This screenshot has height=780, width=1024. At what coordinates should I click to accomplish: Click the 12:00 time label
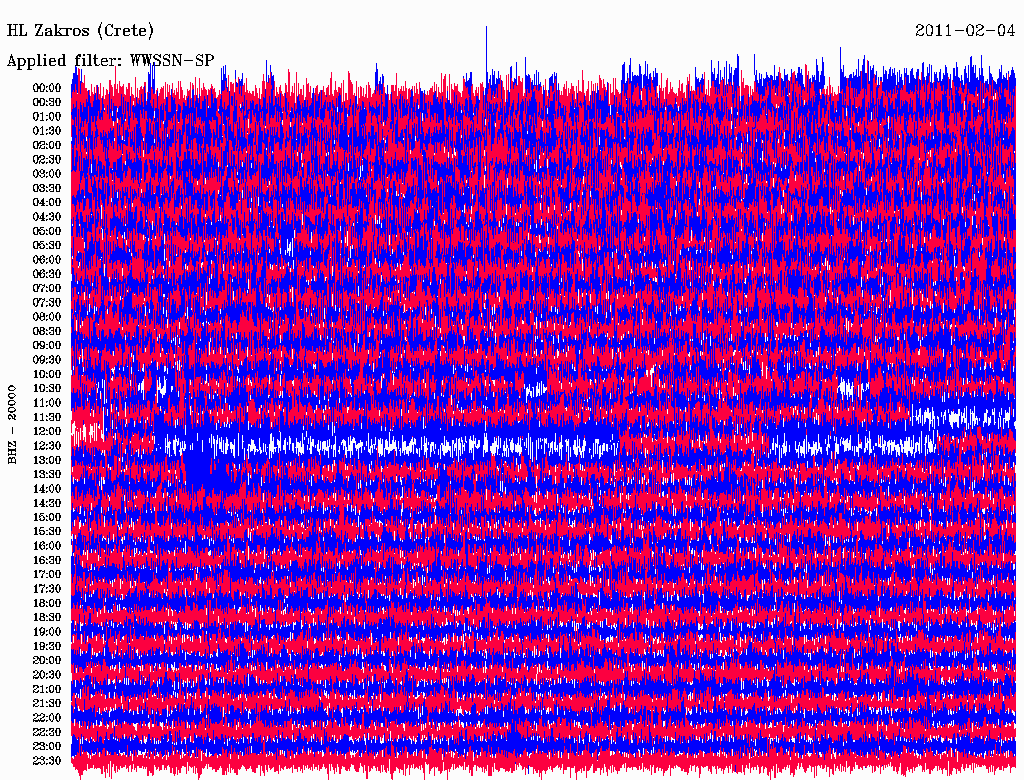(x=47, y=432)
